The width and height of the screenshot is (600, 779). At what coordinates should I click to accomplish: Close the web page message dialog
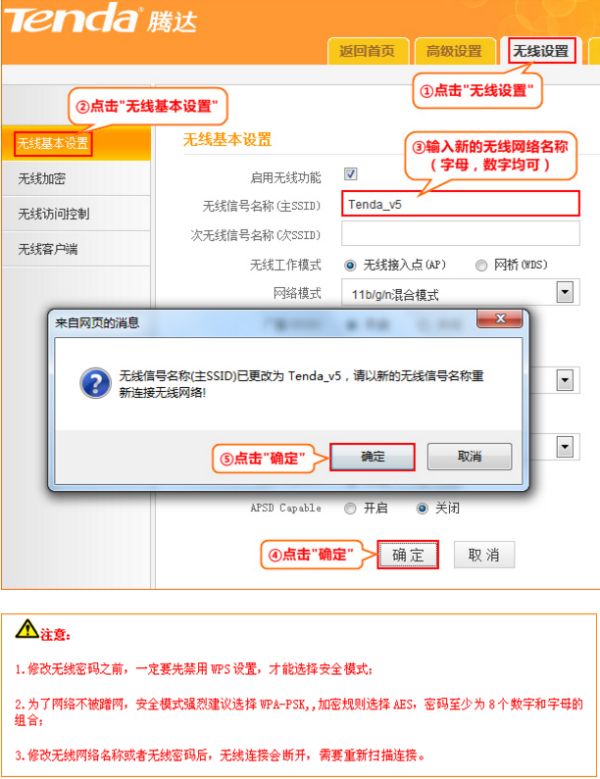click(x=500, y=318)
